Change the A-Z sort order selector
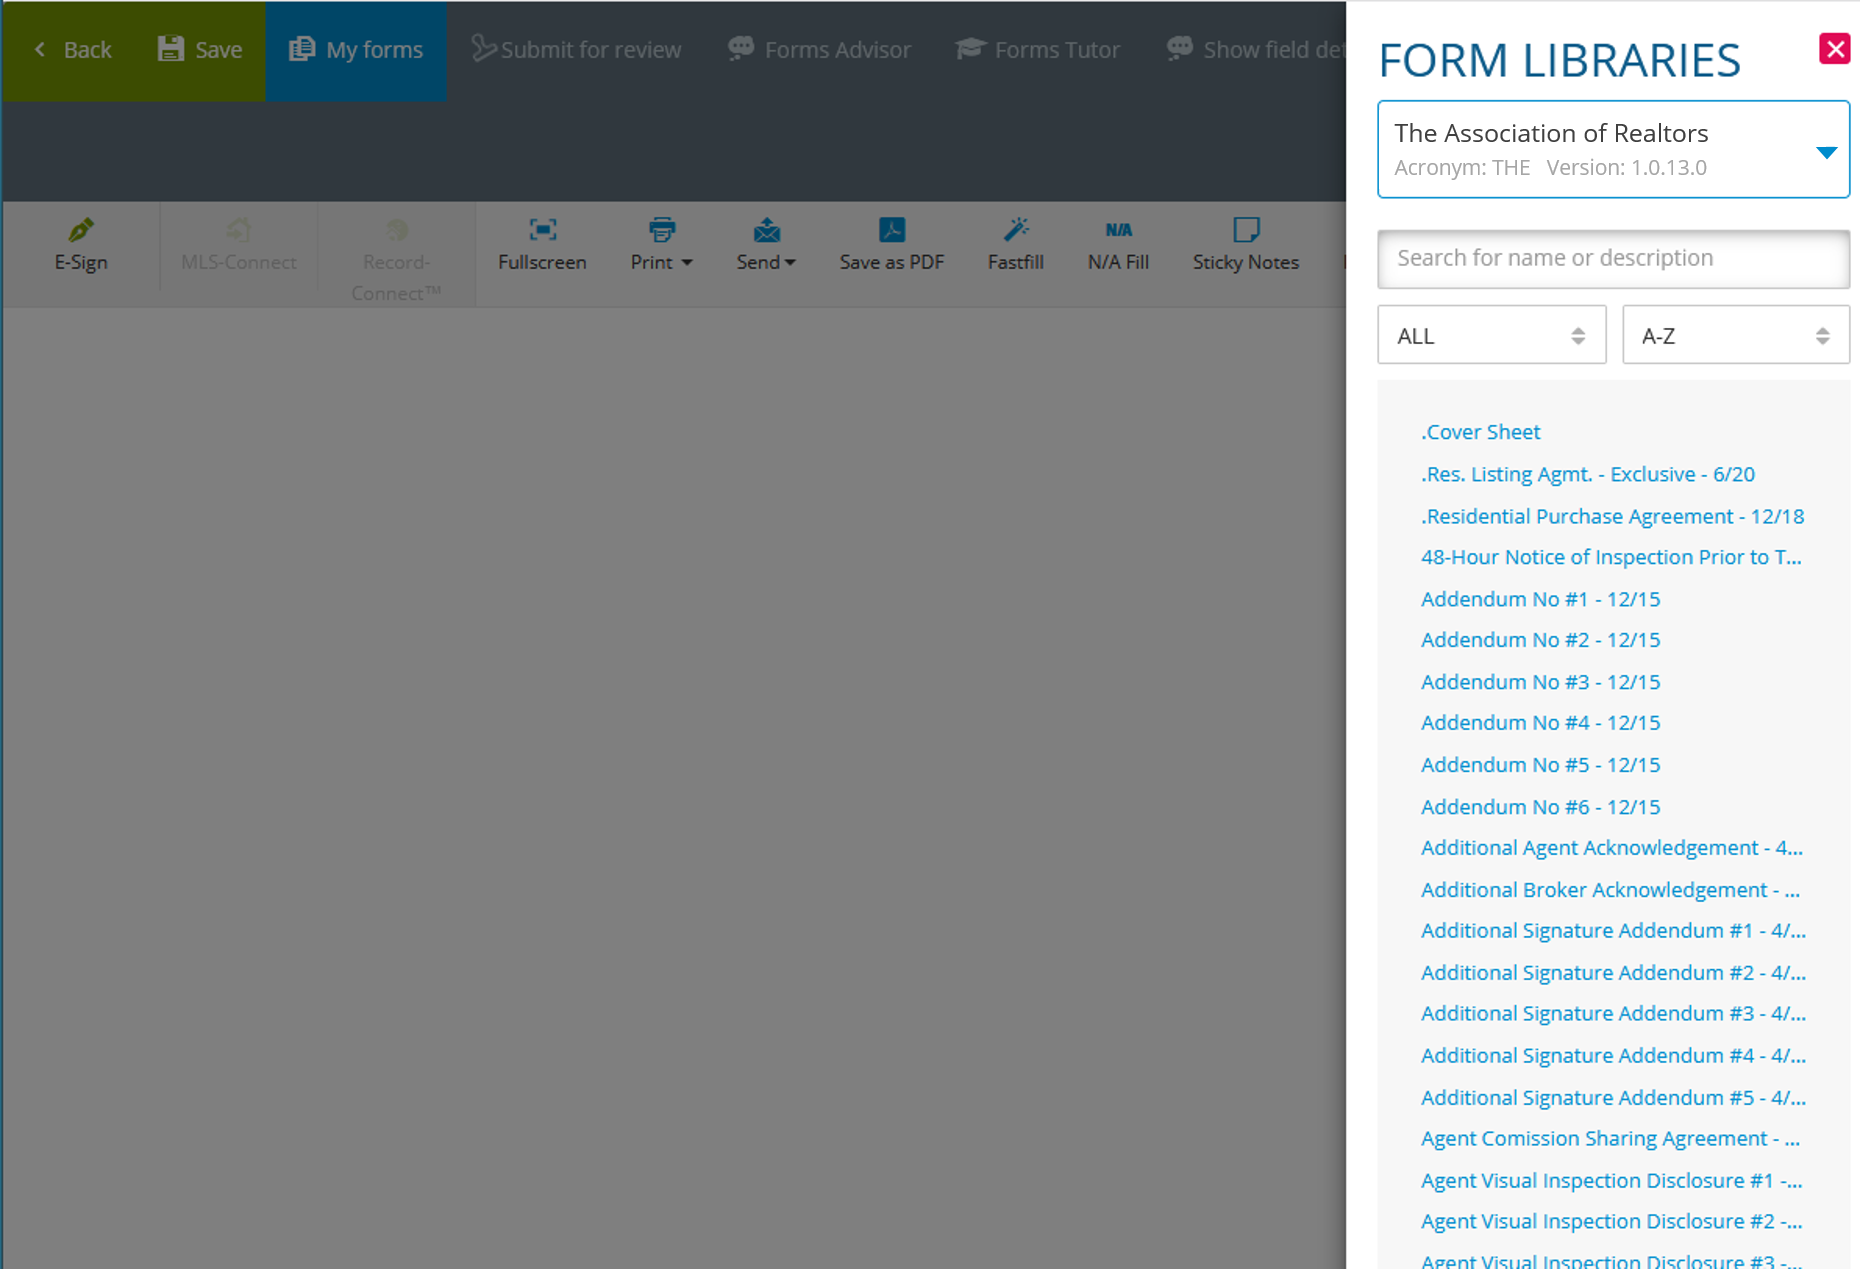 (1735, 335)
